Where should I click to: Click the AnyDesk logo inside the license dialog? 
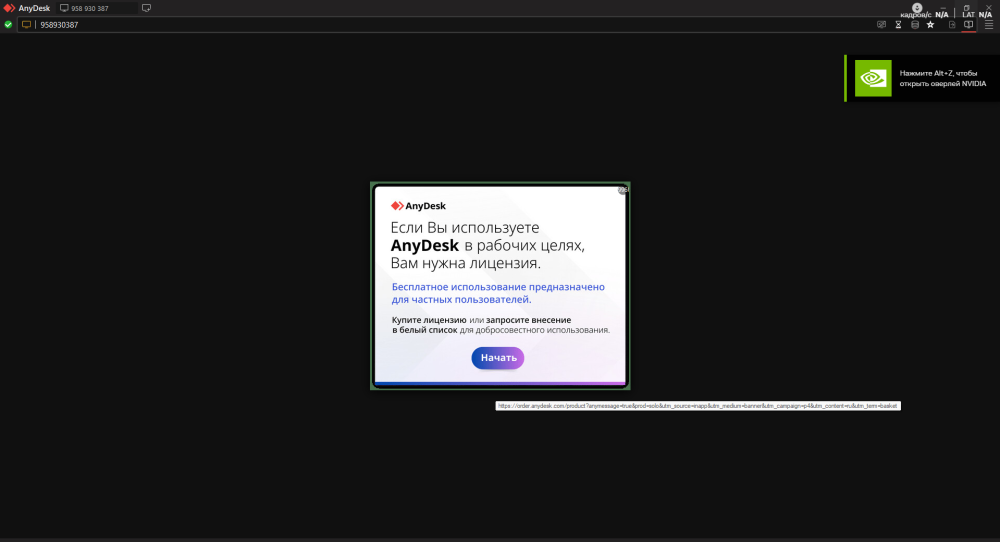tap(418, 206)
